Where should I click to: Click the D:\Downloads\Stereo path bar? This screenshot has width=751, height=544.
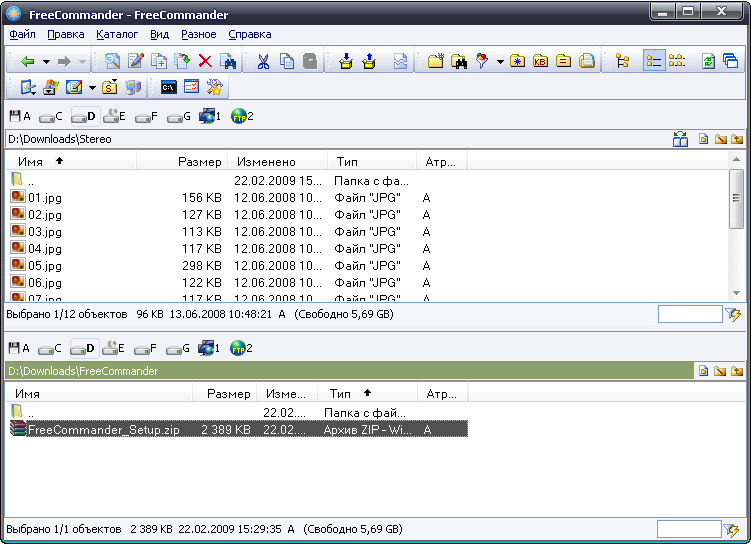[x=338, y=139]
